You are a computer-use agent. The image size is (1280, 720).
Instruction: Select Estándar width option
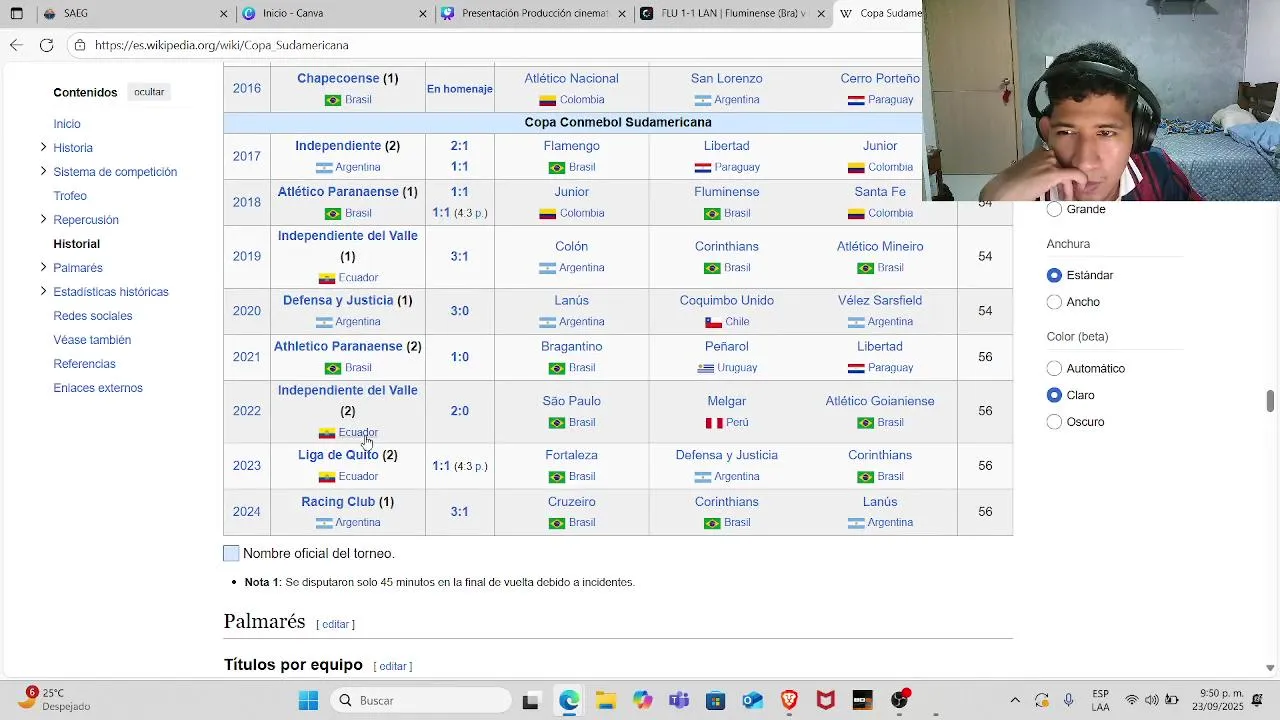point(1054,275)
